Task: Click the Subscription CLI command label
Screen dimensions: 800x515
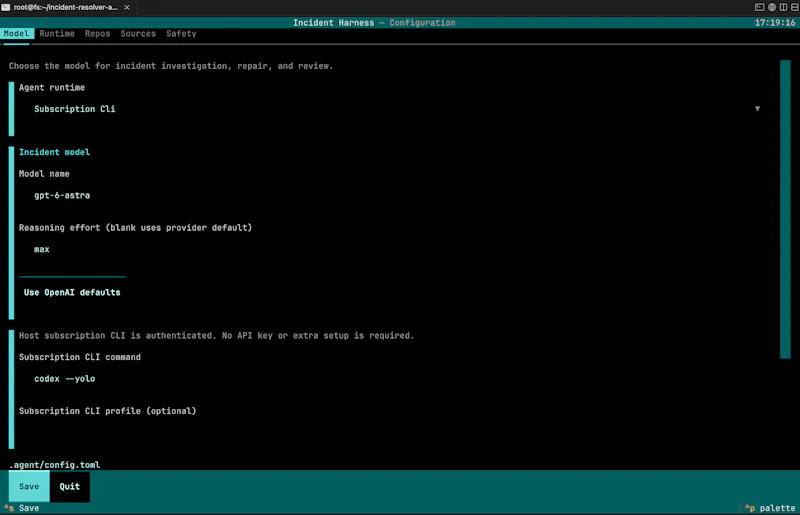Action: [80, 357]
